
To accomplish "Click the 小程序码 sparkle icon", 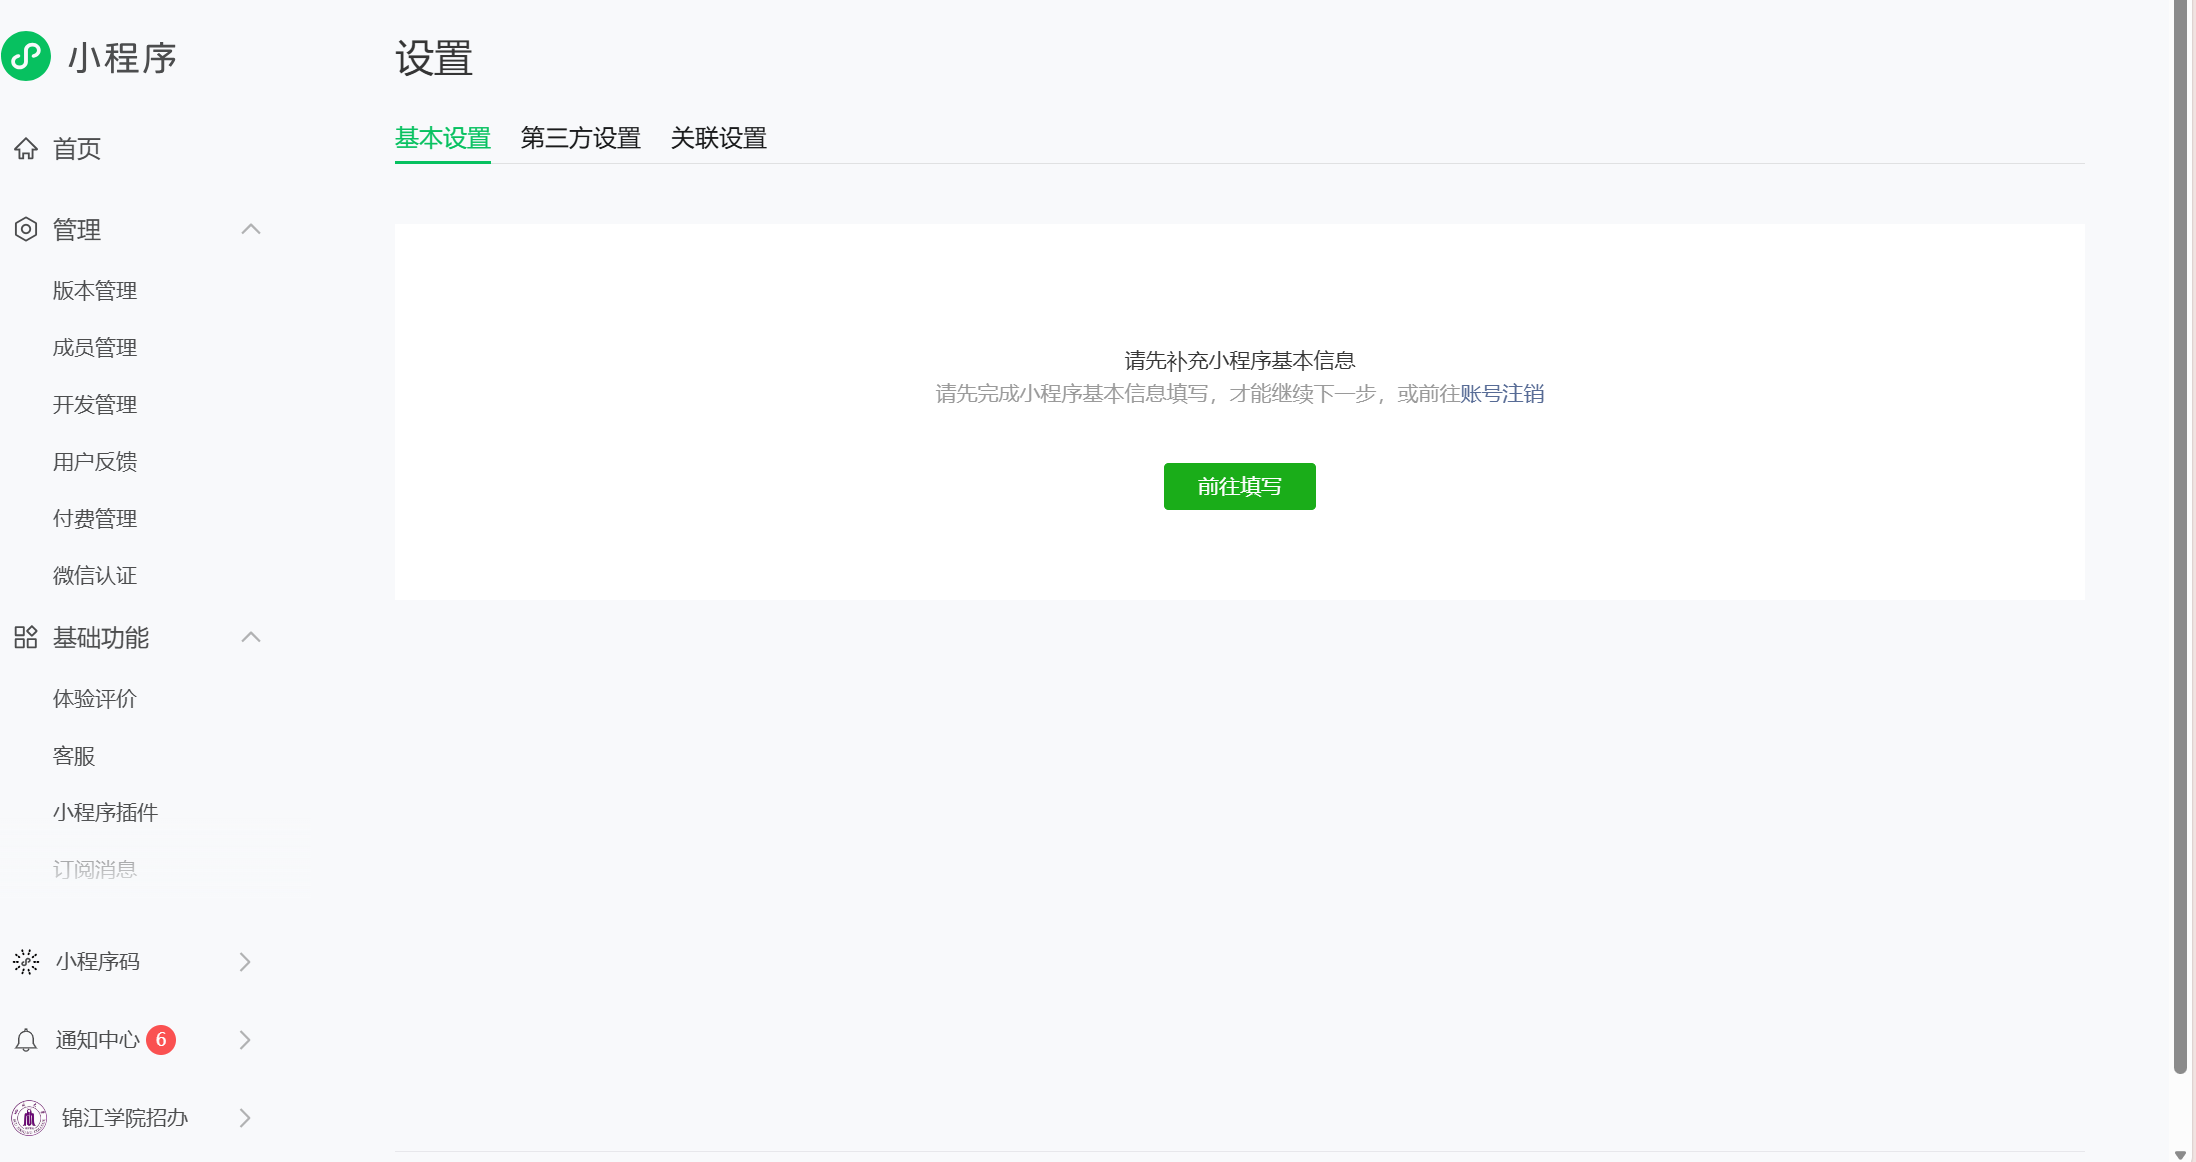I will click(x=26, y=962).
